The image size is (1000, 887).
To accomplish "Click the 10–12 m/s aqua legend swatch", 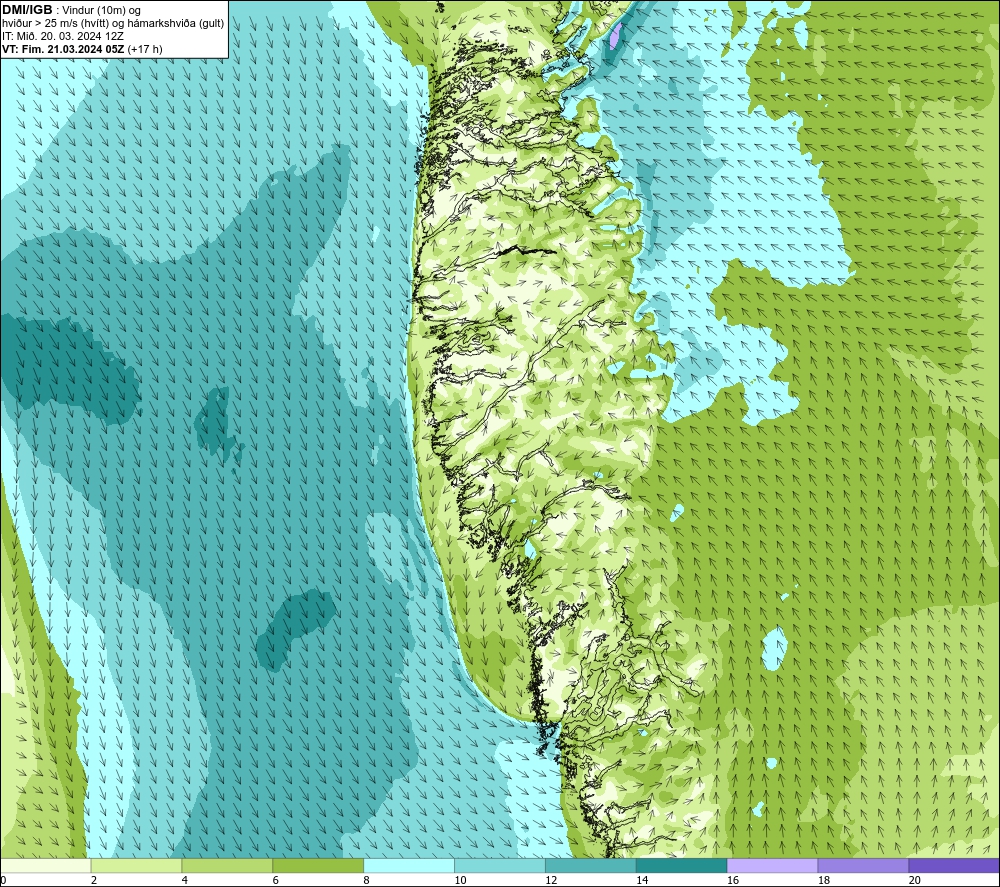I will 499,865.
